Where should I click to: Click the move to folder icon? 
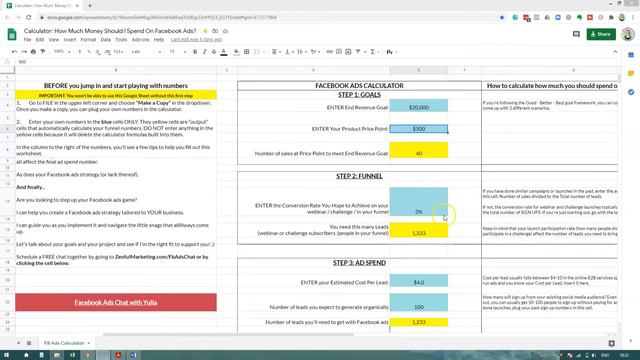[x=215, y=31]
